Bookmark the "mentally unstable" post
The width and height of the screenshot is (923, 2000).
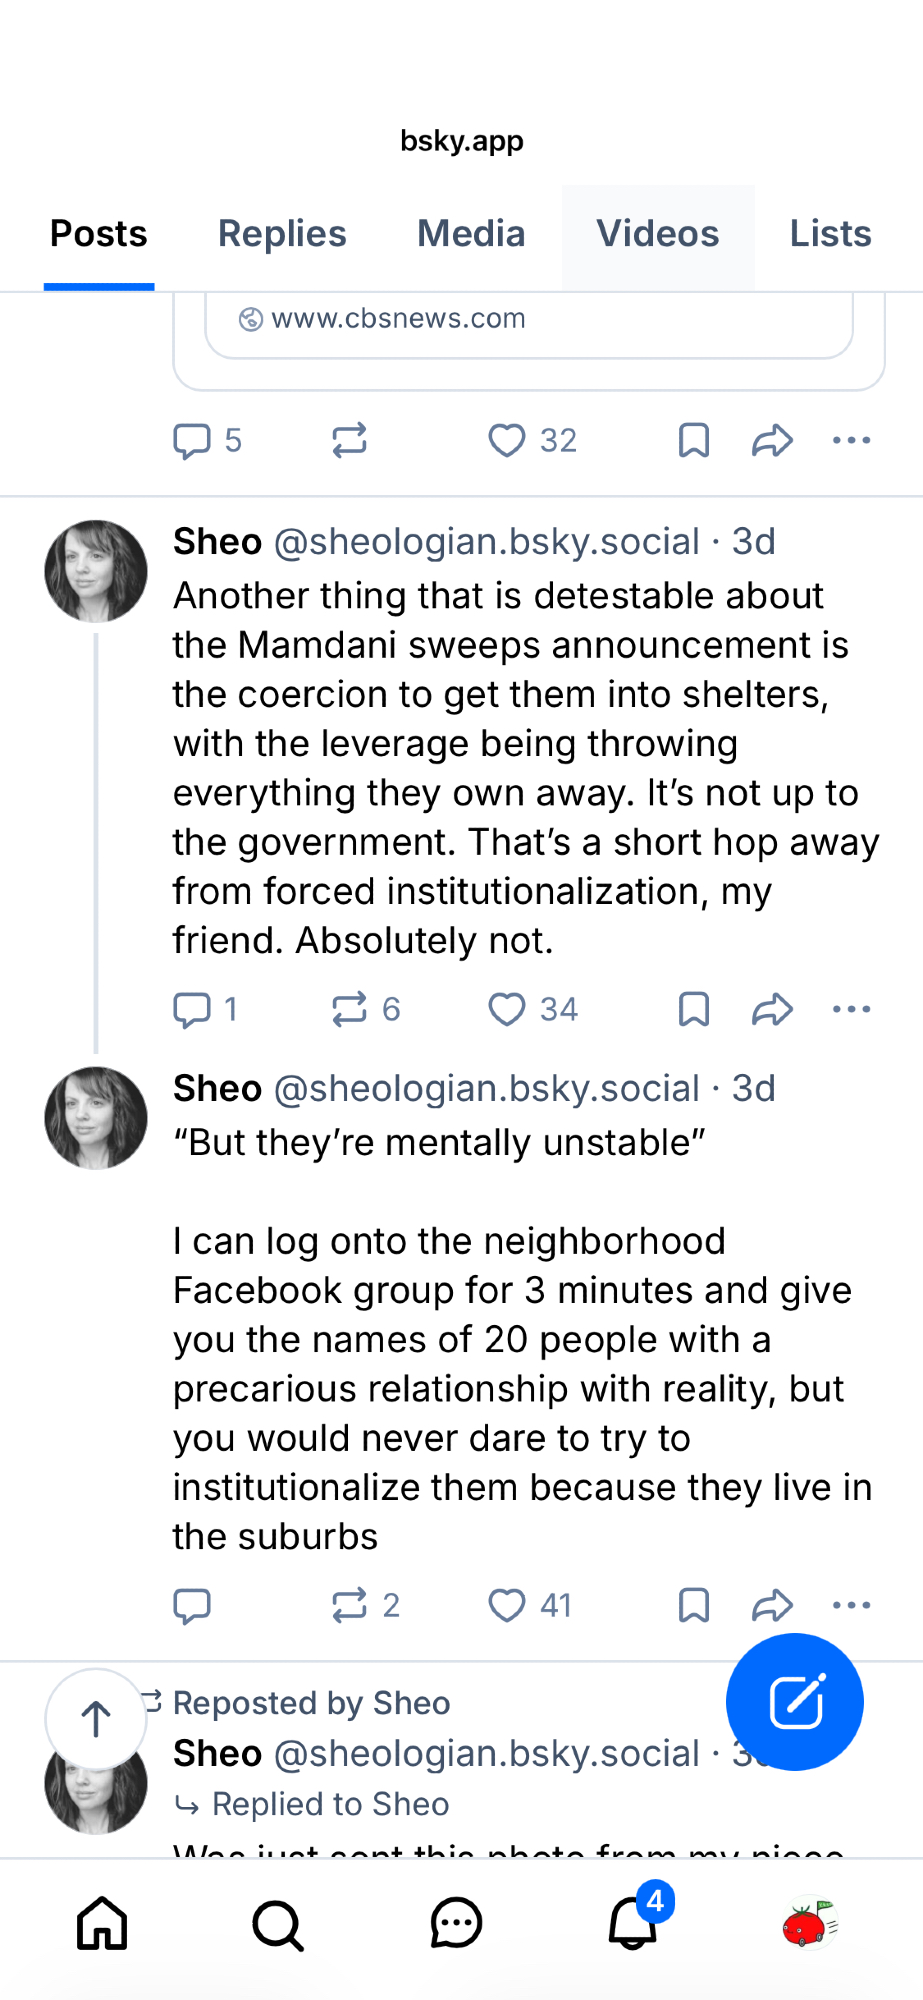[693, 1605]
